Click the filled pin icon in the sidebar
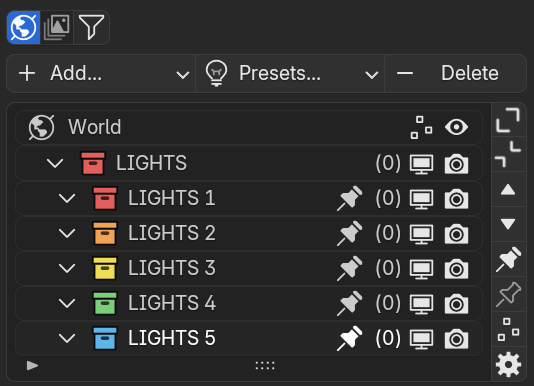The image size is (534, 386). pyautogui.click(x=508, y=259)
